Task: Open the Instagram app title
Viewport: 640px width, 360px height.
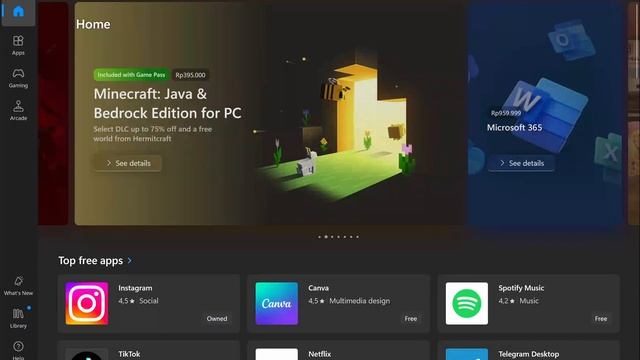Action: point(135,288)
